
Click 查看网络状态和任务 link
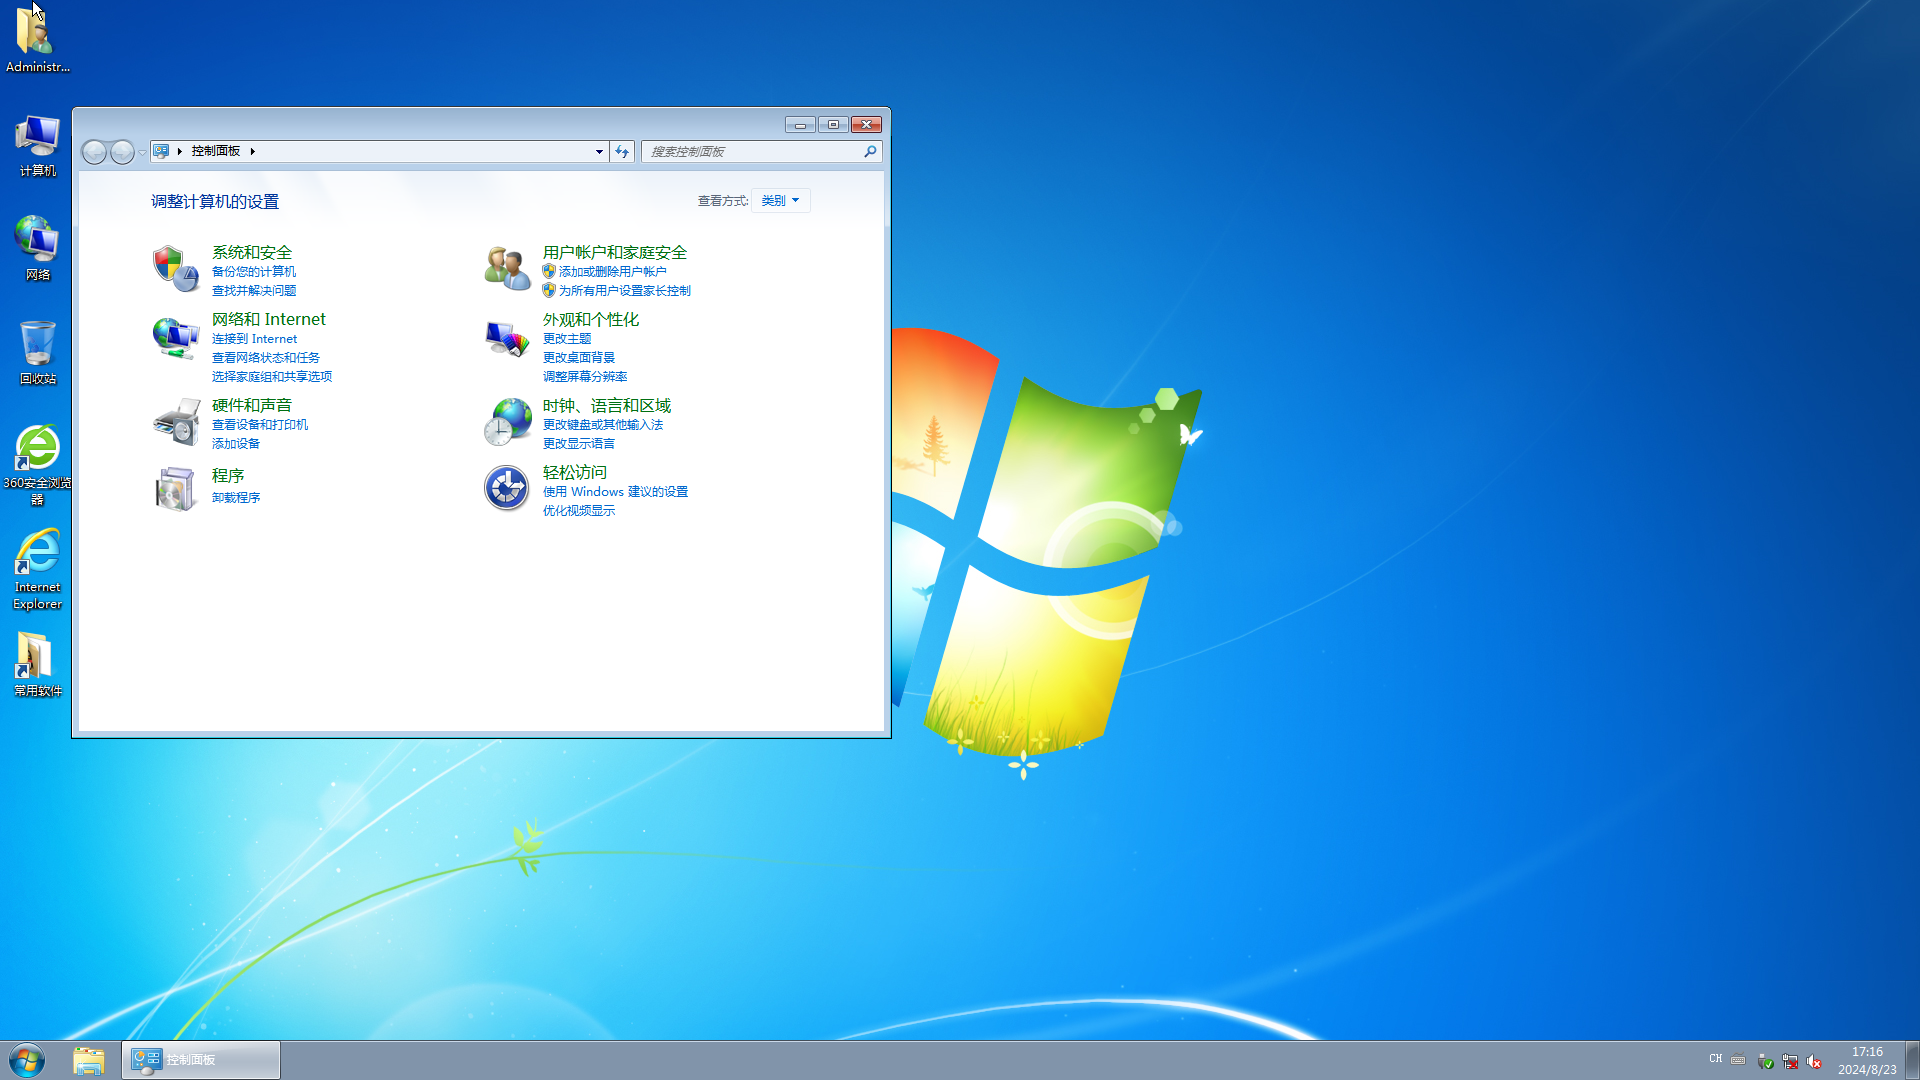pos(266,358)
